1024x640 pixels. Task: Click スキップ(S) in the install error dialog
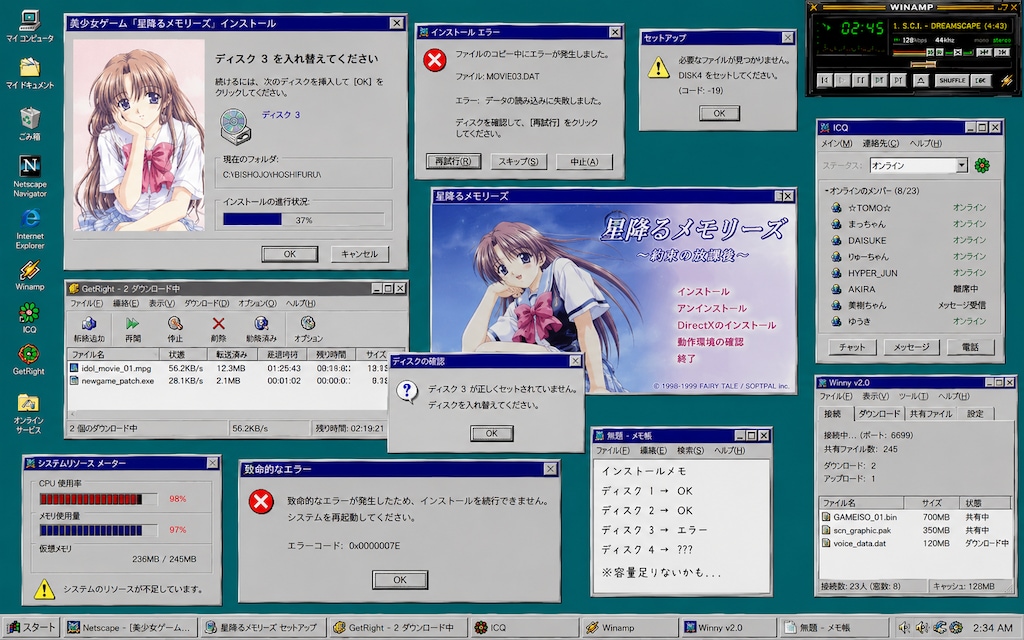click(x=519, y=161)
